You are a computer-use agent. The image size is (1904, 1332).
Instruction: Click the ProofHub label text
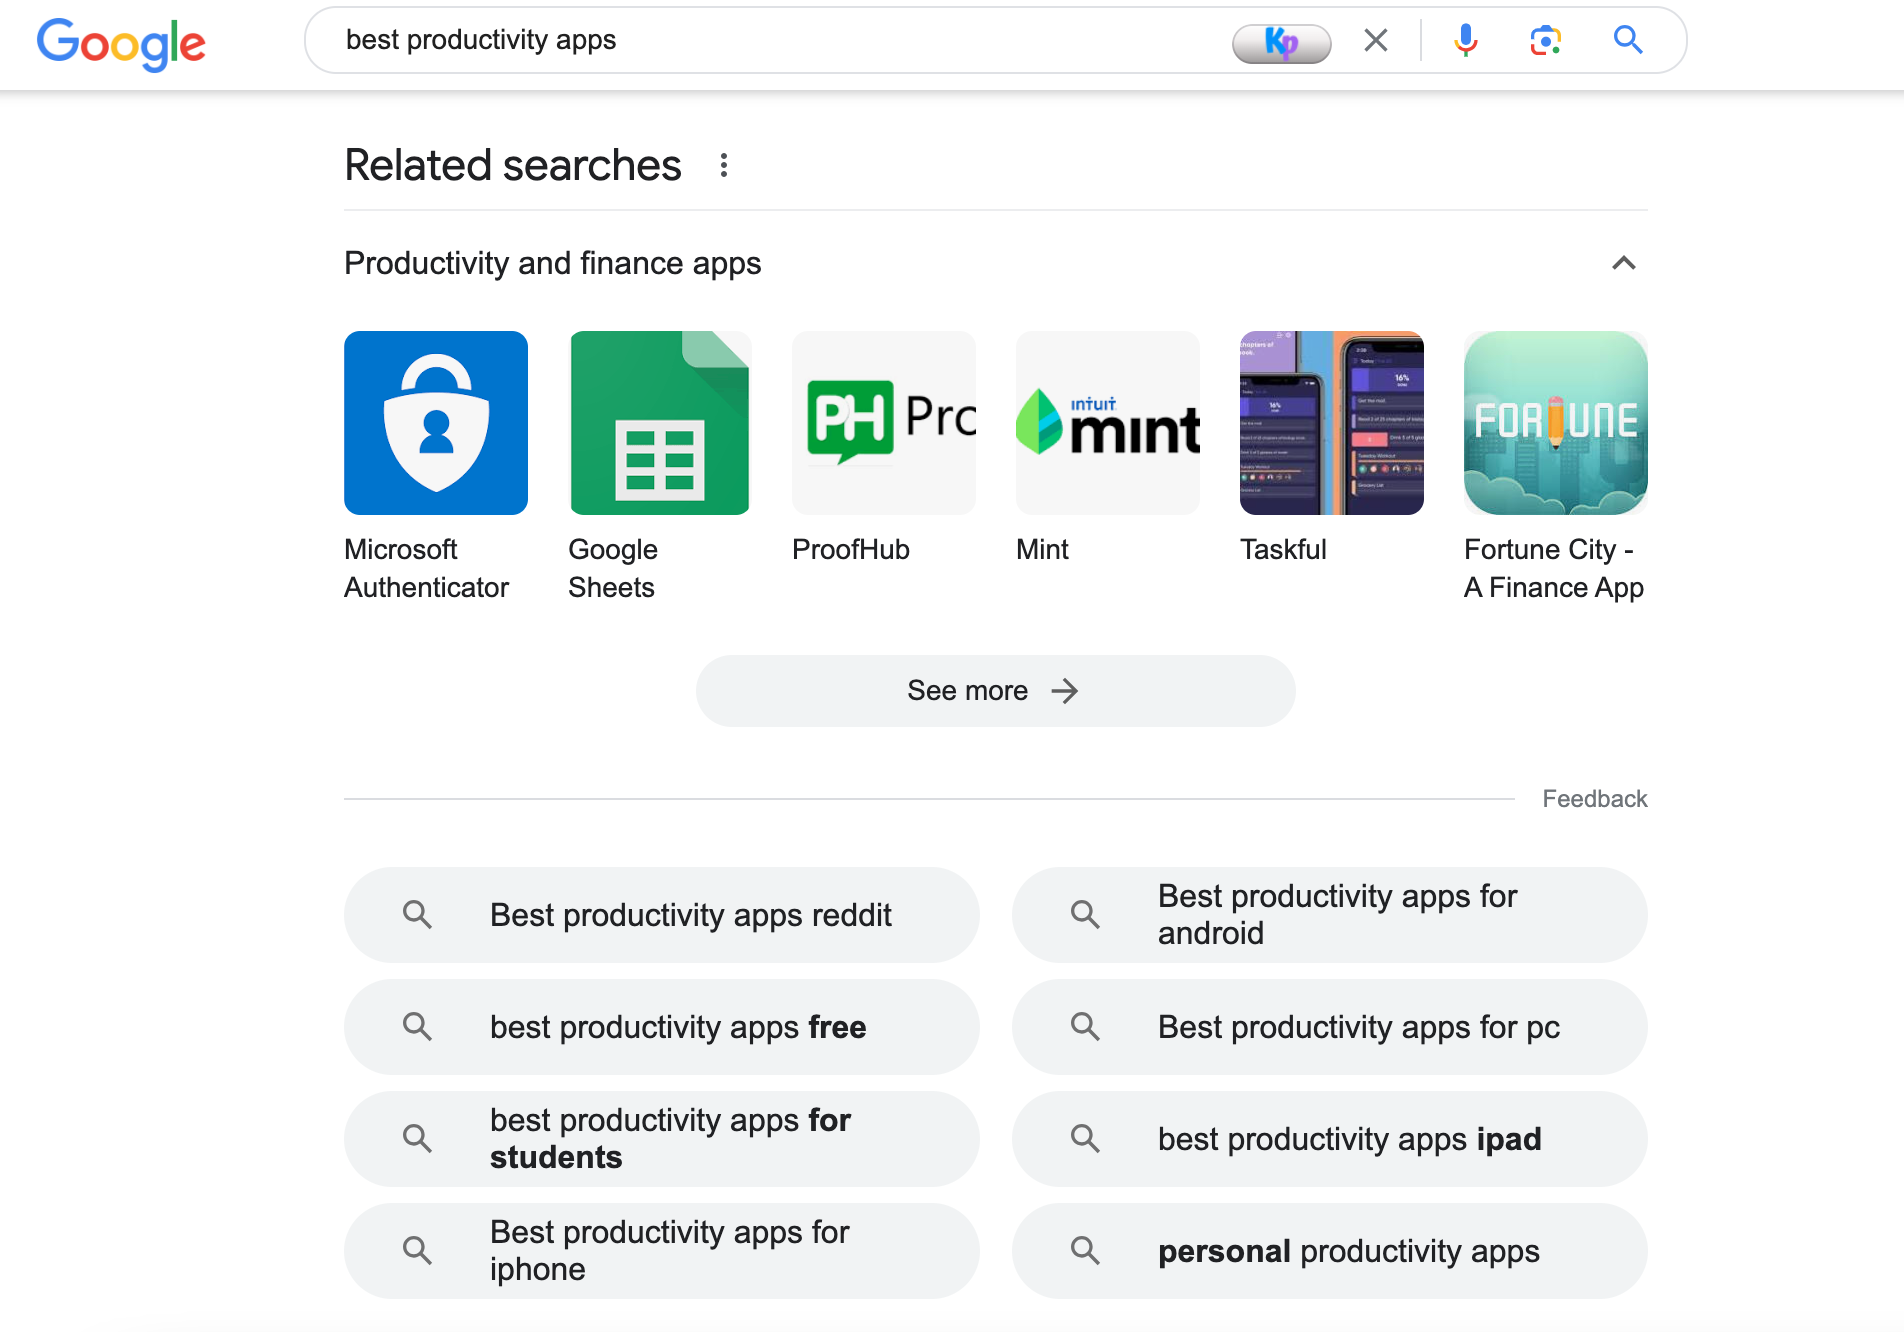pyautogui.click(x=851, y=549)
